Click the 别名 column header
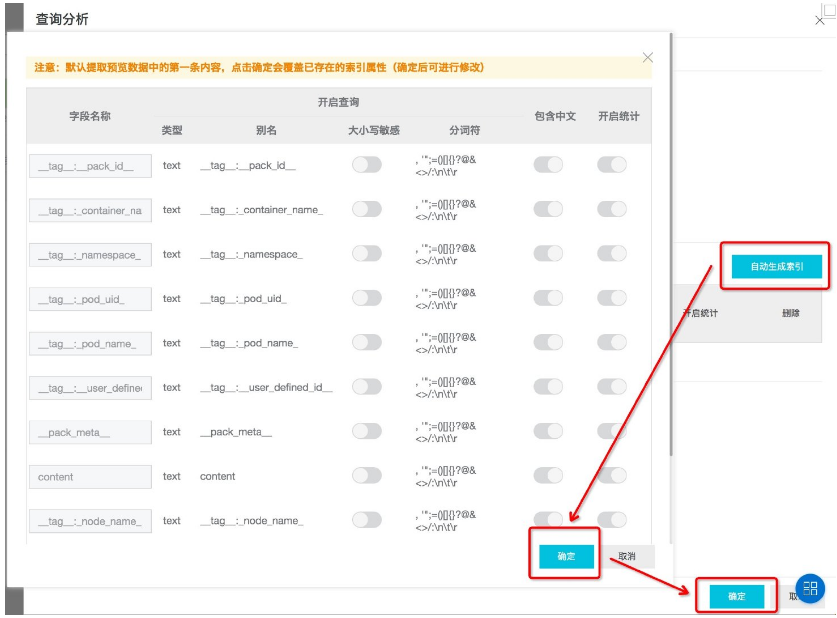 tap(266, 130)
